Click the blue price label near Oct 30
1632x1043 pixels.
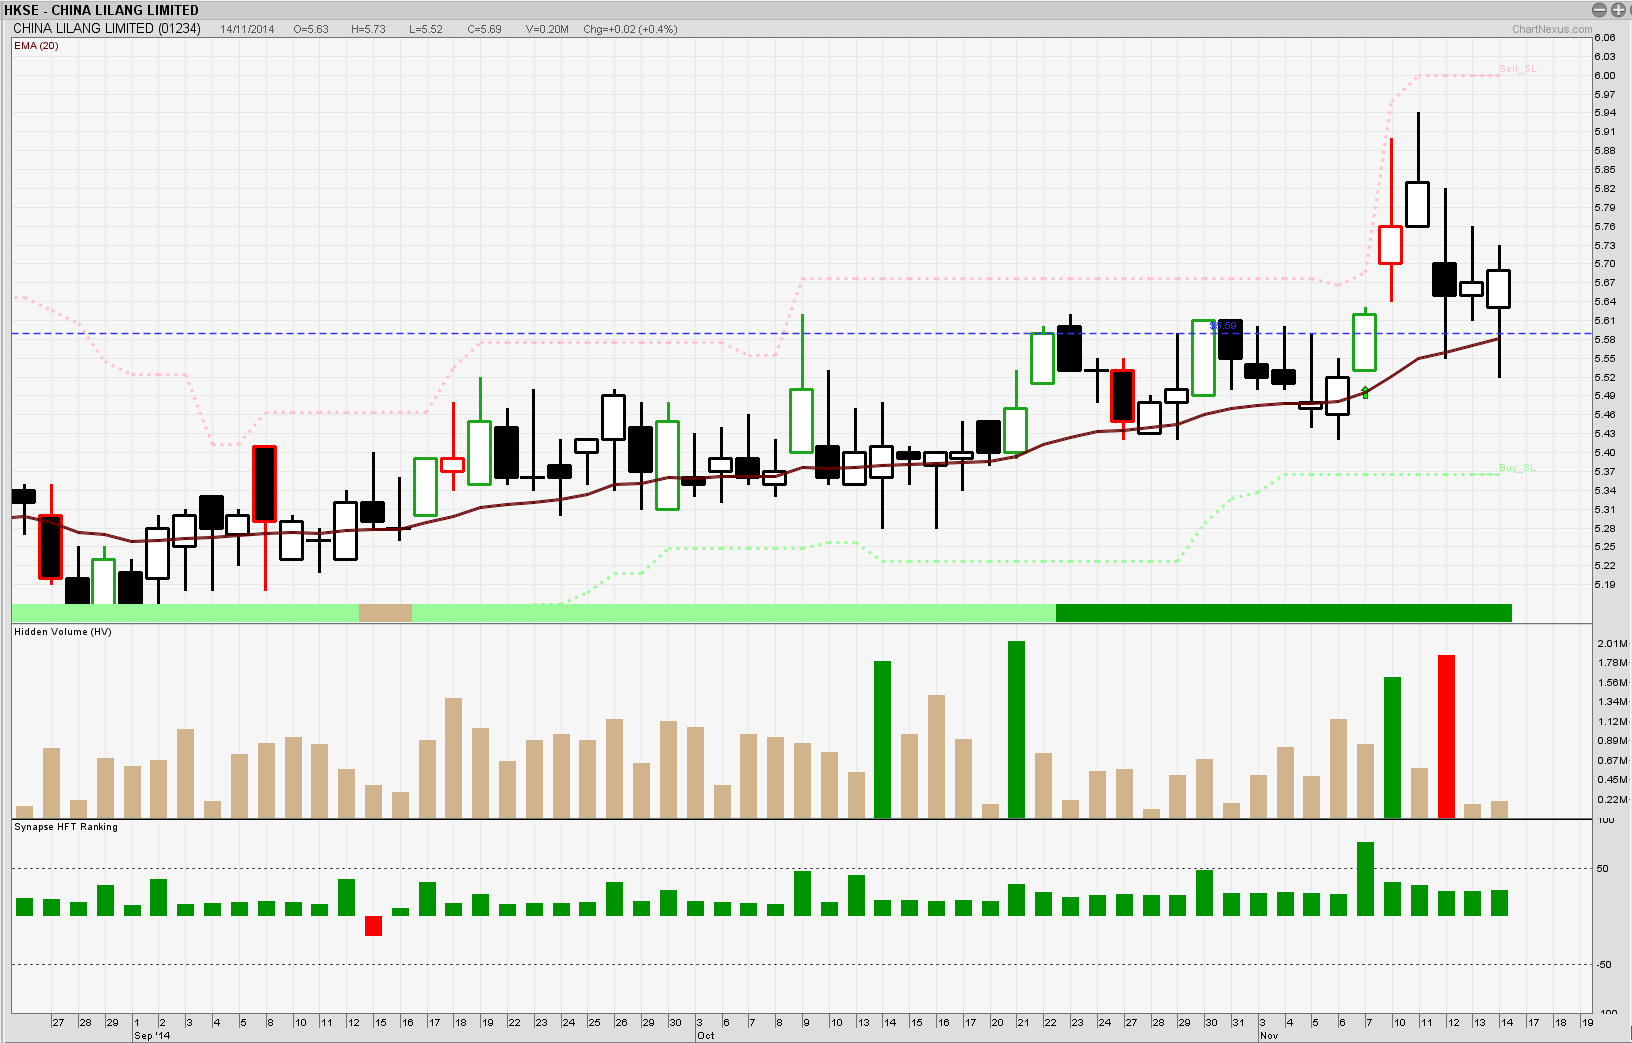point(1223,326)
